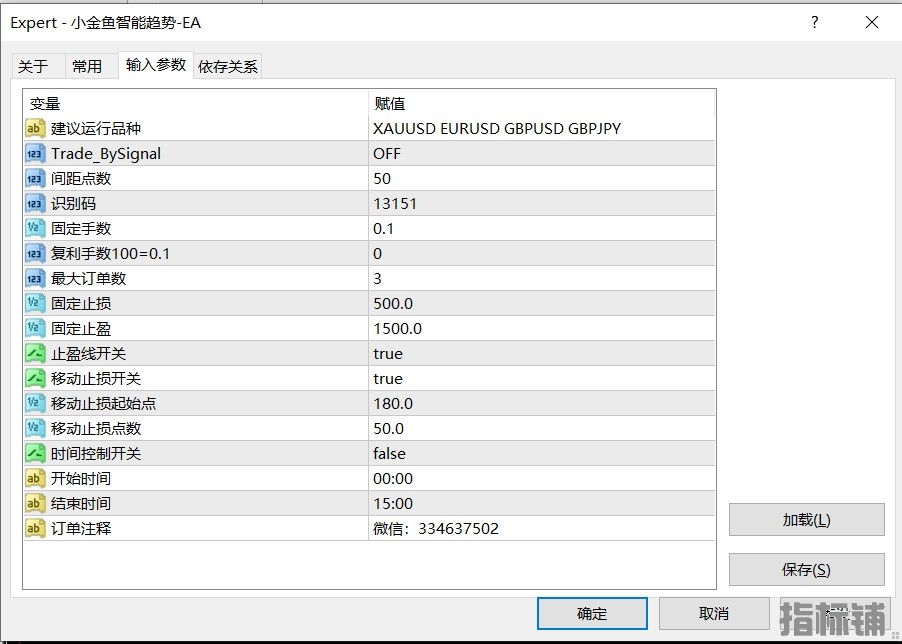Open the Trade_BySignal OFF value dropdown
Viewport: 902px width, 644px height.
541,153
